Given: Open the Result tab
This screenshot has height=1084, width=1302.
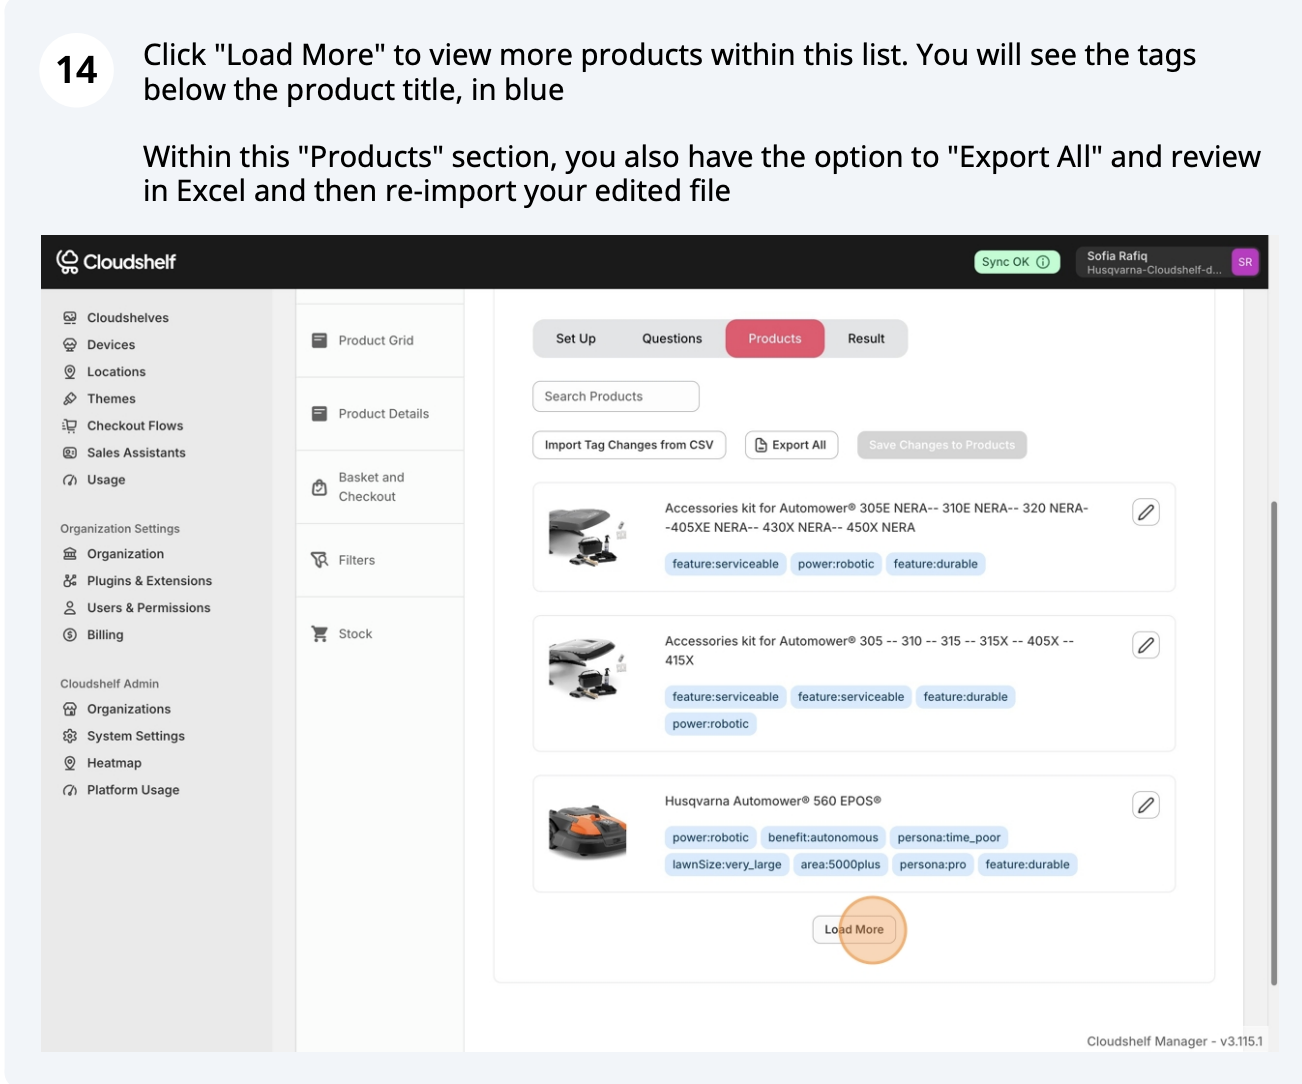Looking at the screenshot, I should click(x=866, y=339).
